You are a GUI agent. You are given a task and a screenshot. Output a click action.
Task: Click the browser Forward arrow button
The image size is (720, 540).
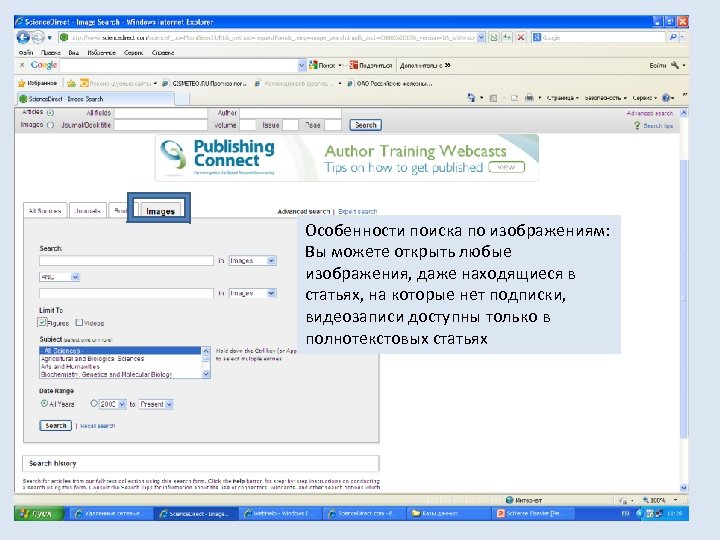tap(38, 37)
